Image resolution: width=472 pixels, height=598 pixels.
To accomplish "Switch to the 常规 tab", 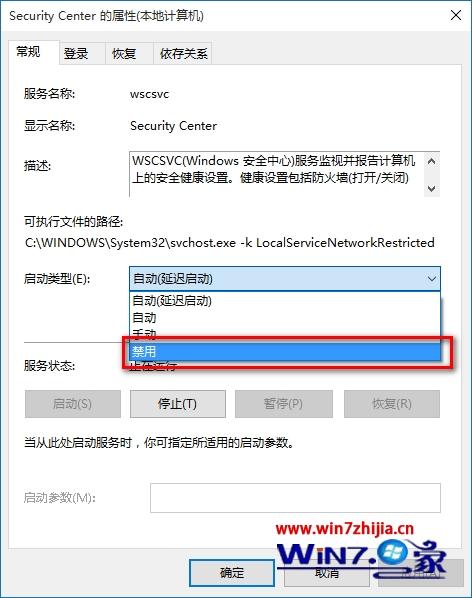I will [29, 52].
